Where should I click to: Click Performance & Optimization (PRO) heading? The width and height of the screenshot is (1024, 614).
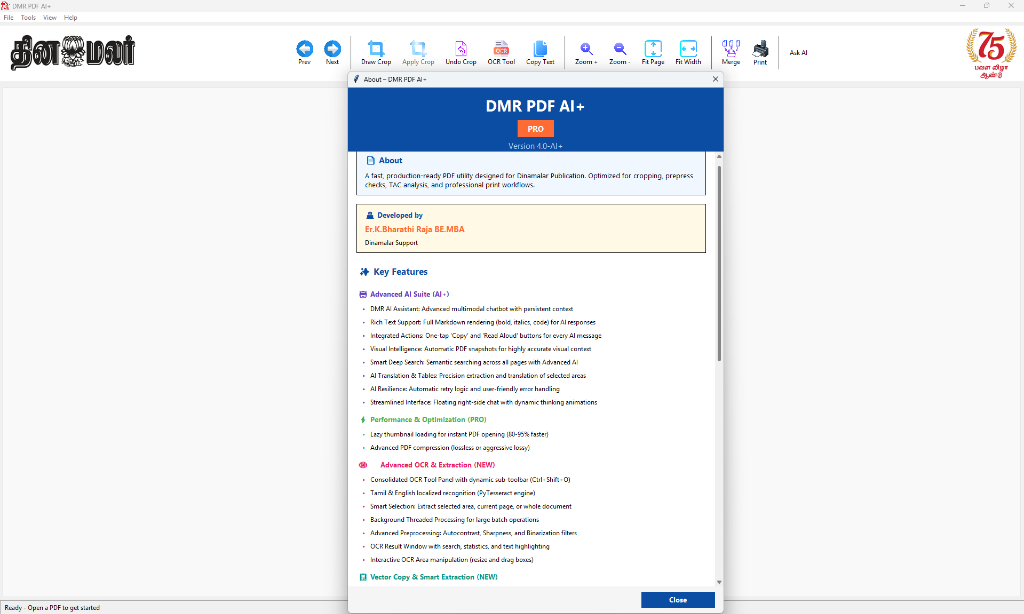coord(428,420)
